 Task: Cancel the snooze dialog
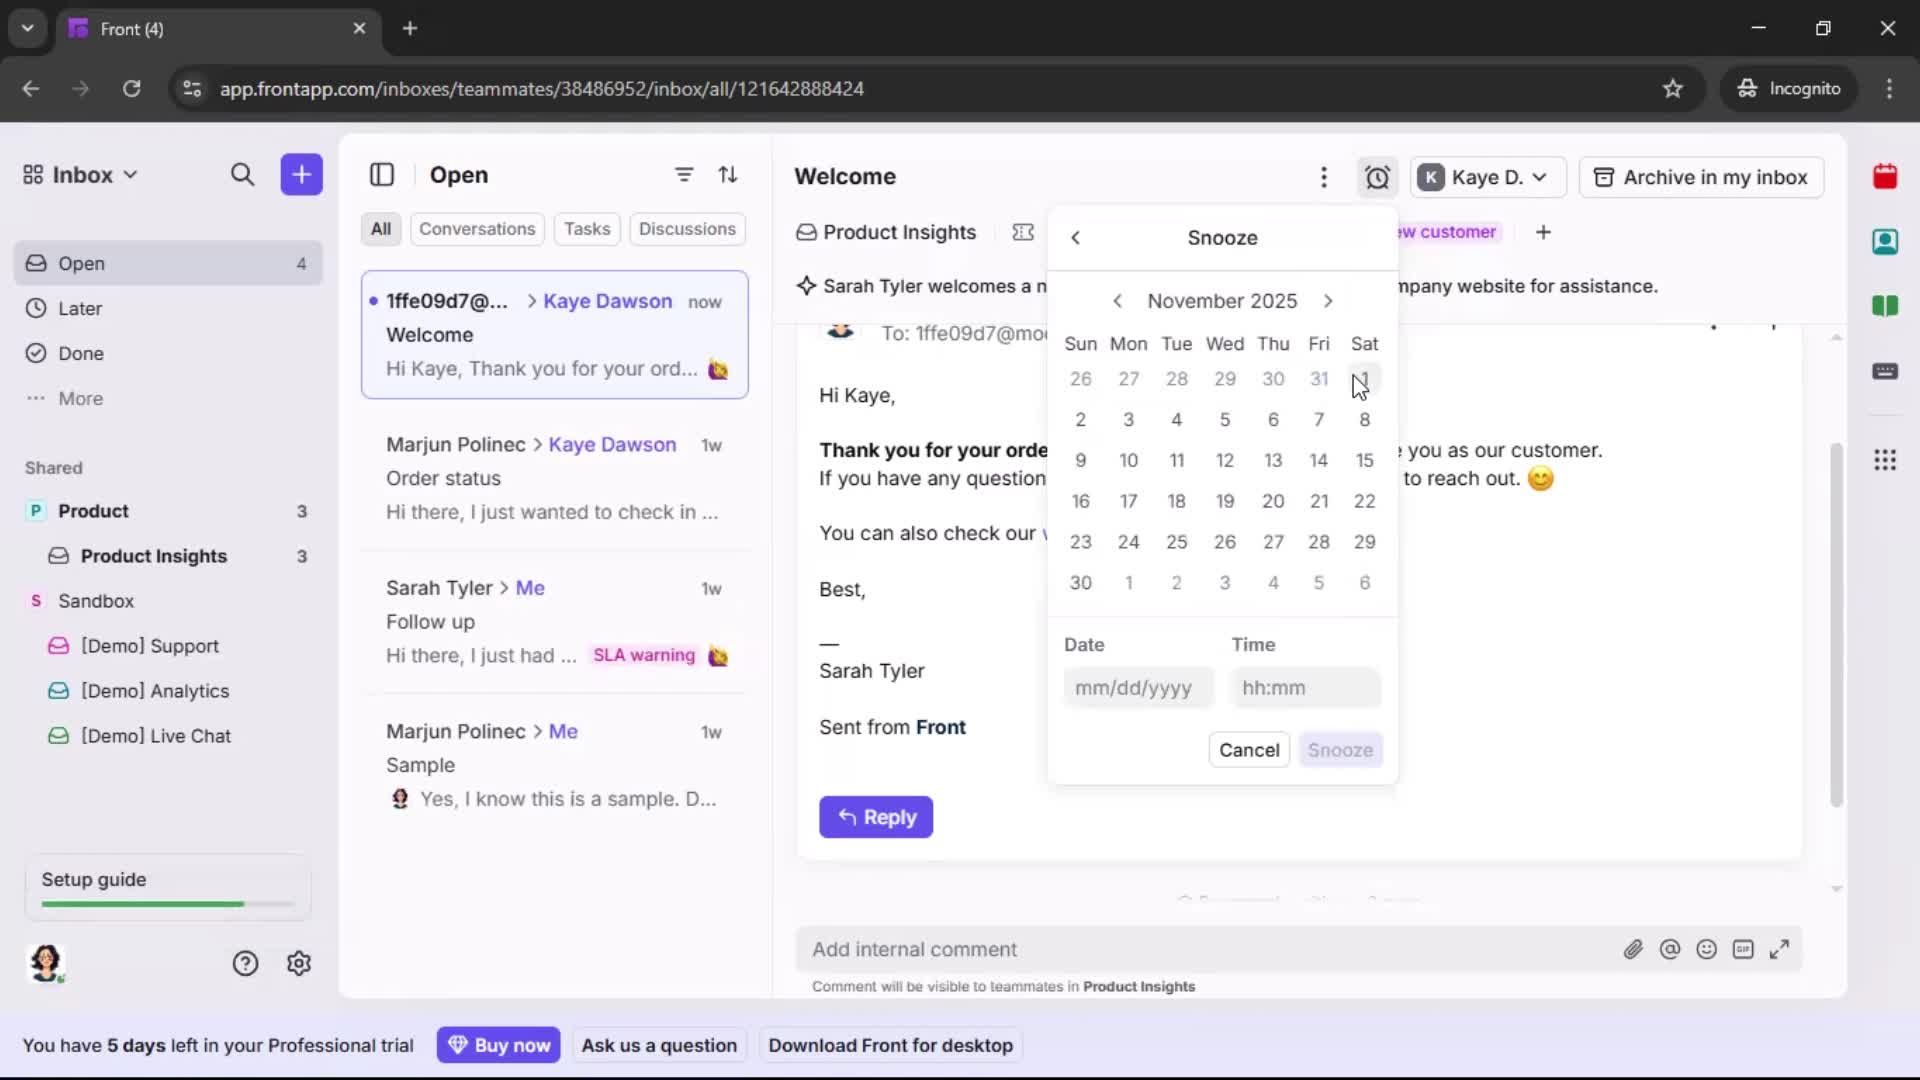coord(1248,749)
